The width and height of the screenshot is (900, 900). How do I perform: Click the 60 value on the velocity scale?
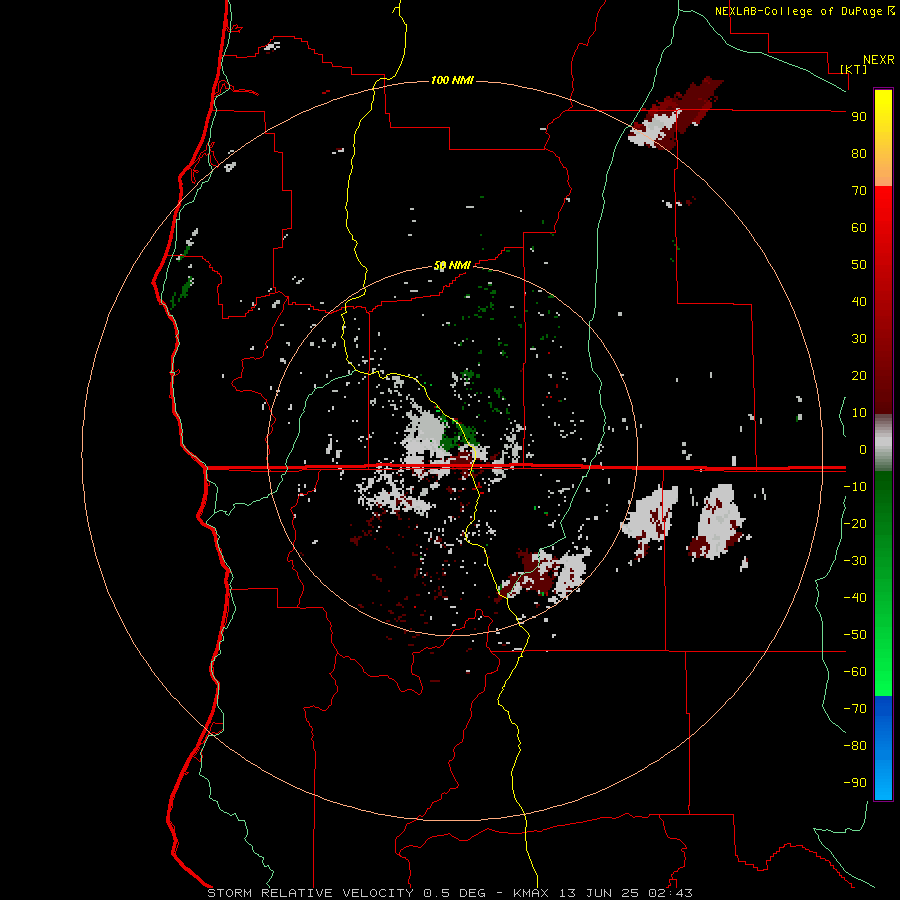coord(859,227)
